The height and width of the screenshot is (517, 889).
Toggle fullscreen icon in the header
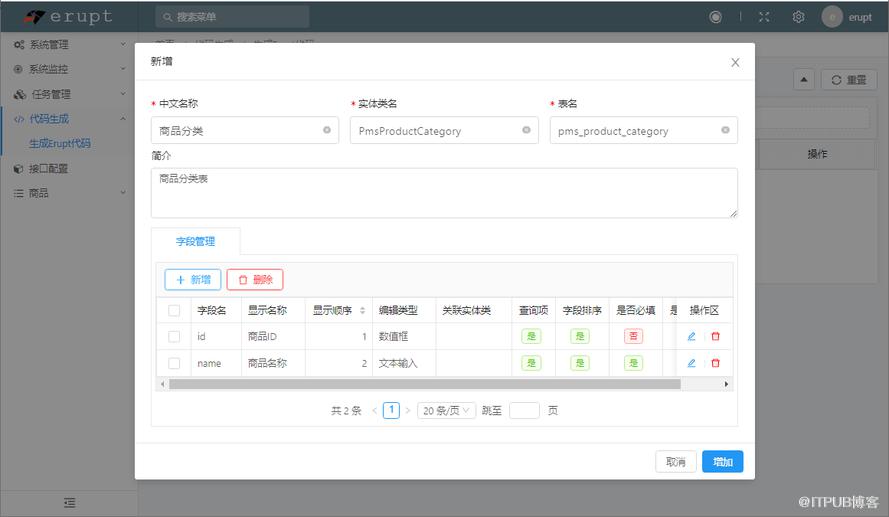pyautogui.click(x=764, y=17)
